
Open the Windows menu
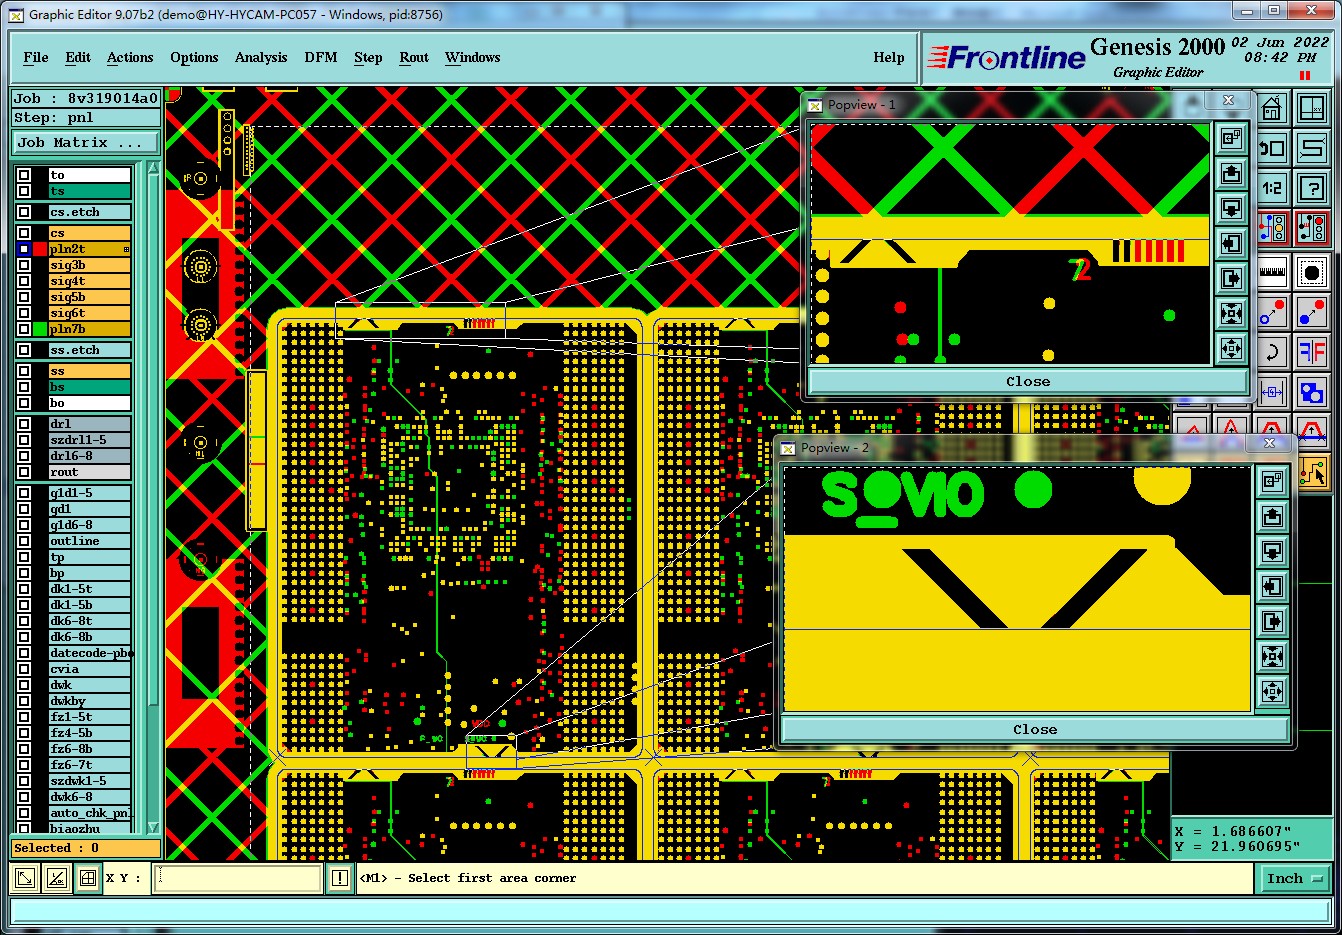tap(473, 57)
